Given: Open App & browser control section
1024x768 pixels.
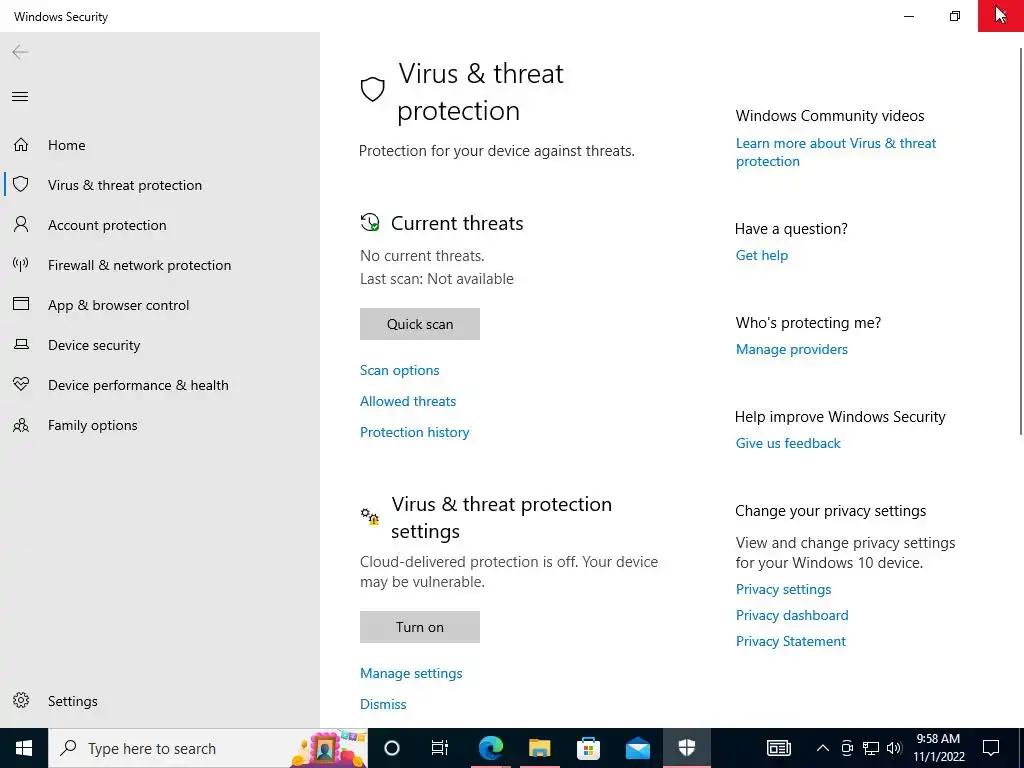Looking at the screenshot, I should pos(118,305).
